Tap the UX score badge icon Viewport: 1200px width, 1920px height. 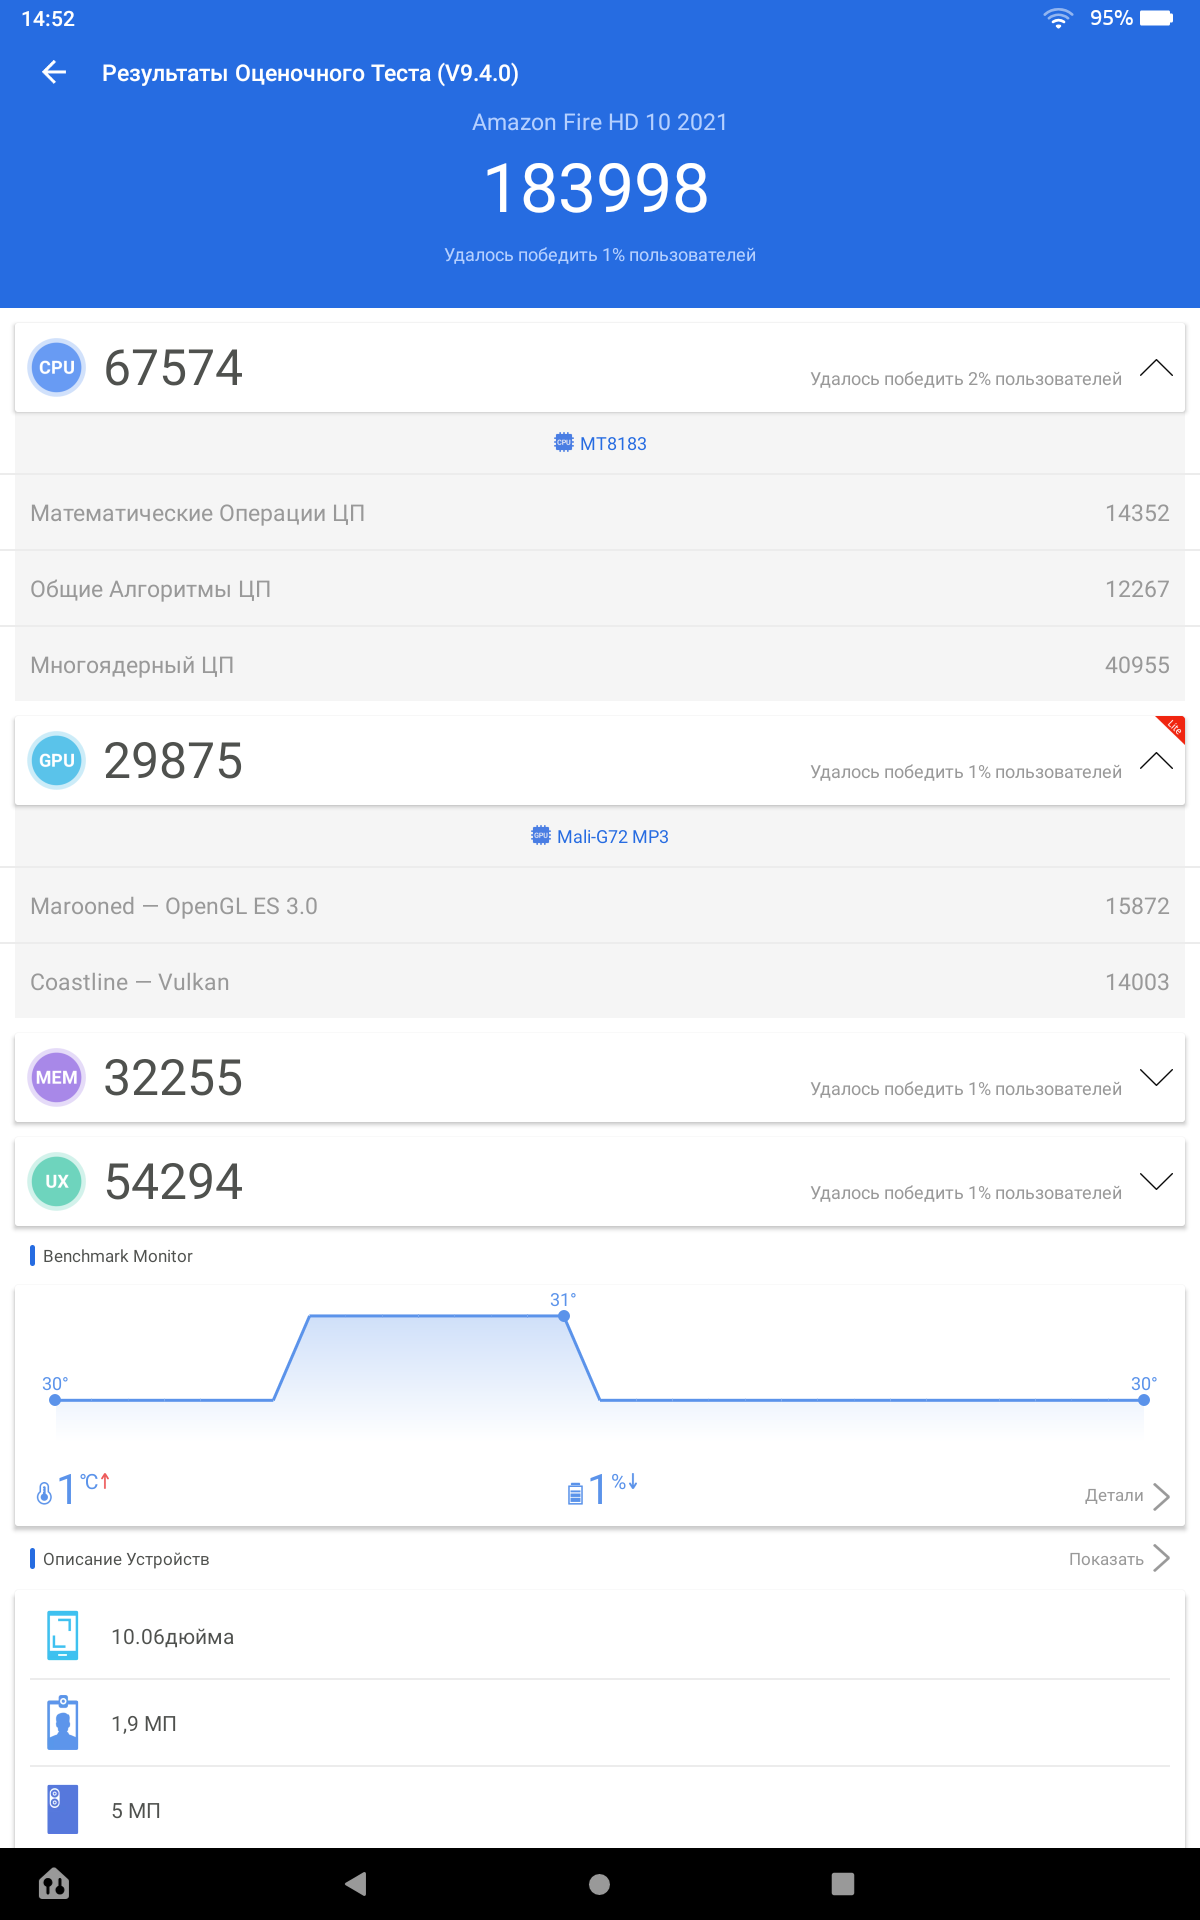[57, 1182]
